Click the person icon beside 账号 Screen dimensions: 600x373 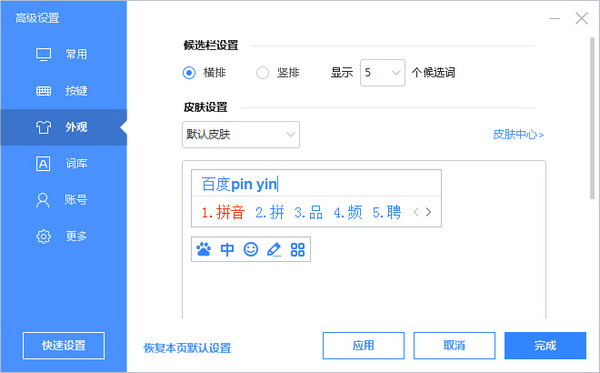(42, 200)
